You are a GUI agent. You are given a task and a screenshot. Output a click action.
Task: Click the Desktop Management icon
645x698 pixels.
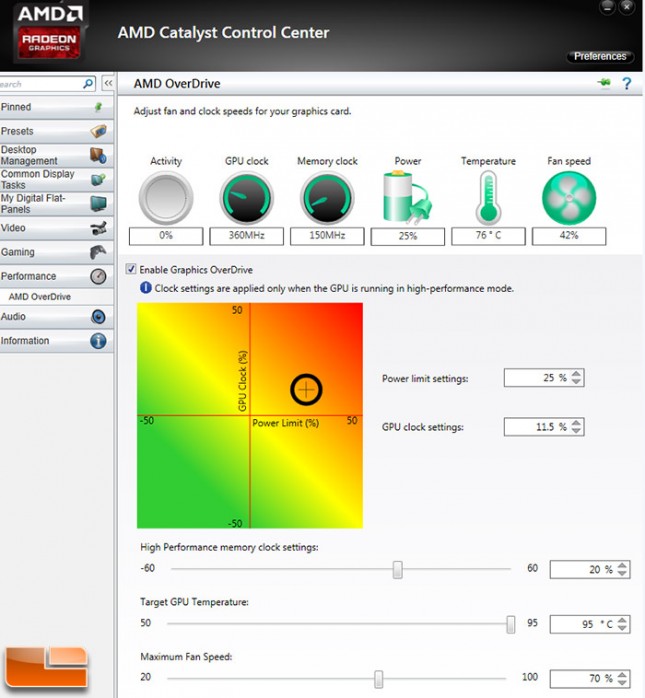pyautogui.click(x=98, y=155)
